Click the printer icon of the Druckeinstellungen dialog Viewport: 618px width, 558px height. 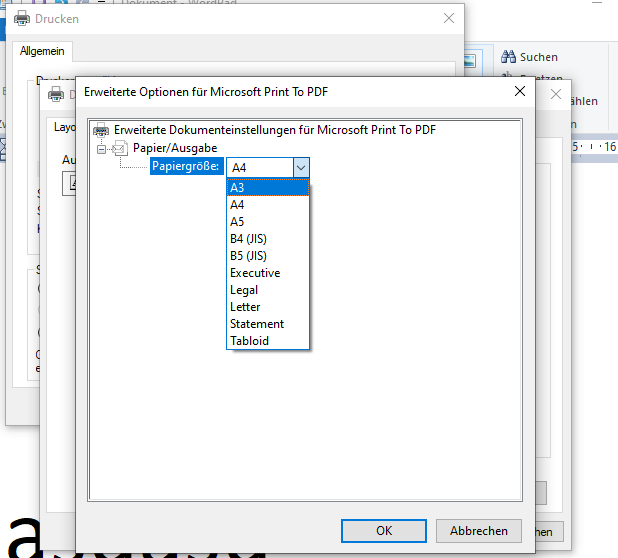[x=56, y=94]
